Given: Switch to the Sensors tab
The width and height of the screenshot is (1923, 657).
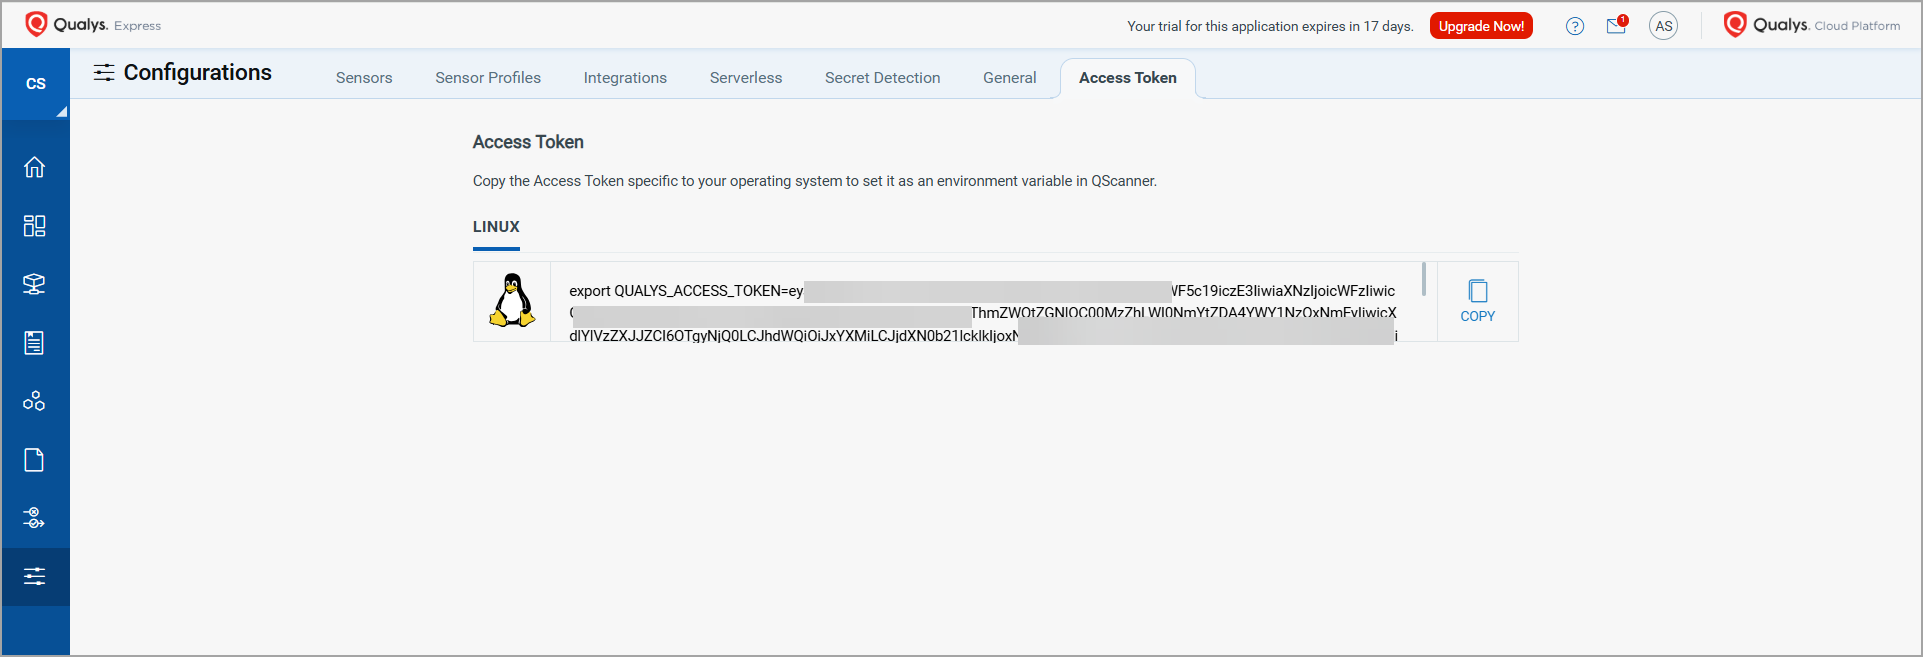Looking at the screenshot, I should [x=364, y=78].
